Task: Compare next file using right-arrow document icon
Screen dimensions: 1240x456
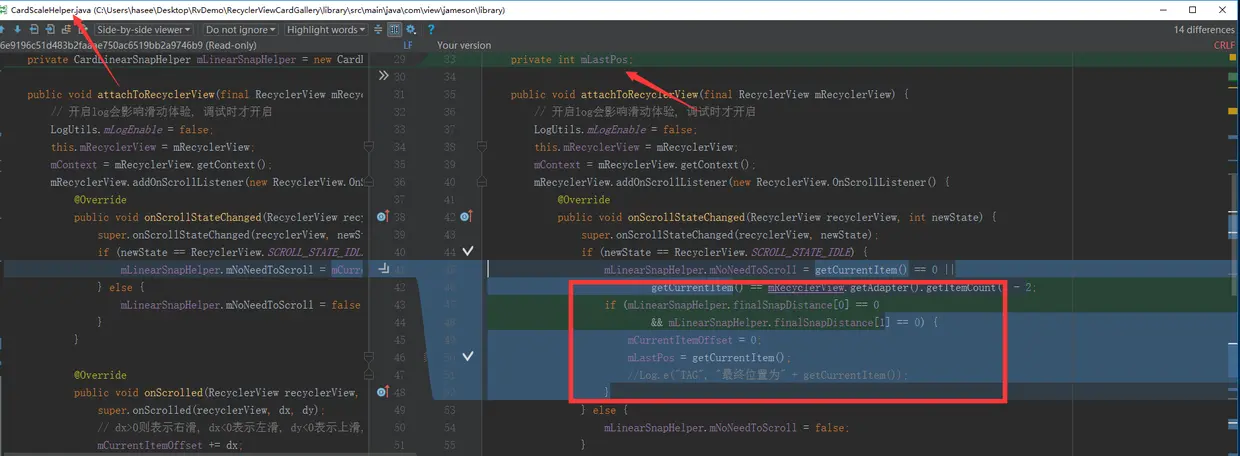Action: point(51,30)
